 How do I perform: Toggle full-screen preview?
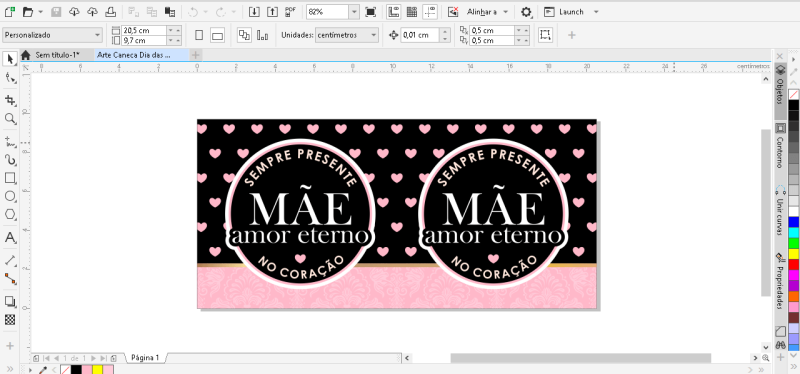tap(371, 11)
